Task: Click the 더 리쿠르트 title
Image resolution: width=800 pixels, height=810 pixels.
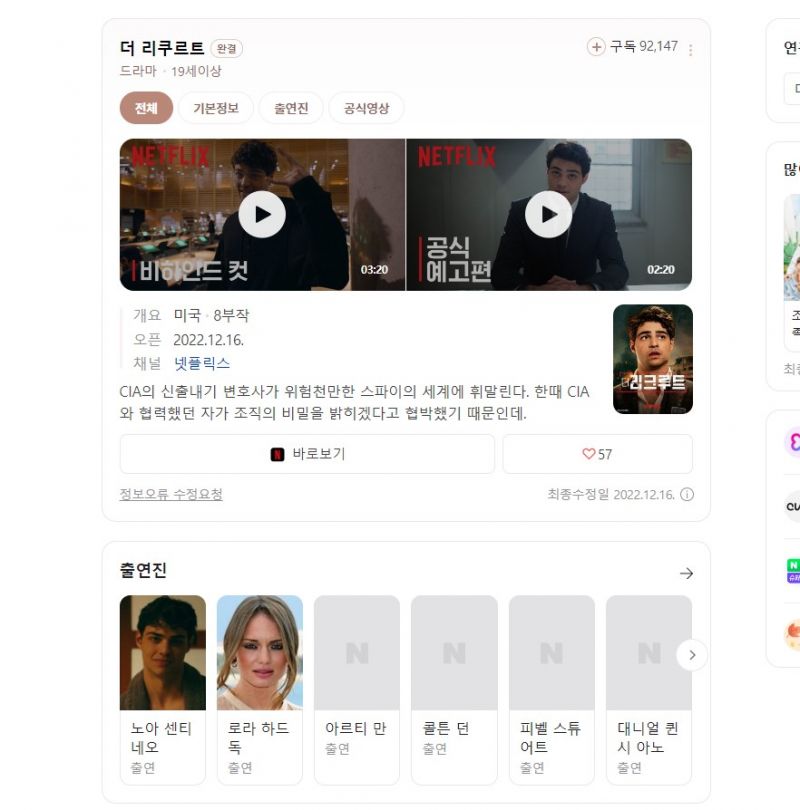Action: coord(162,48)
